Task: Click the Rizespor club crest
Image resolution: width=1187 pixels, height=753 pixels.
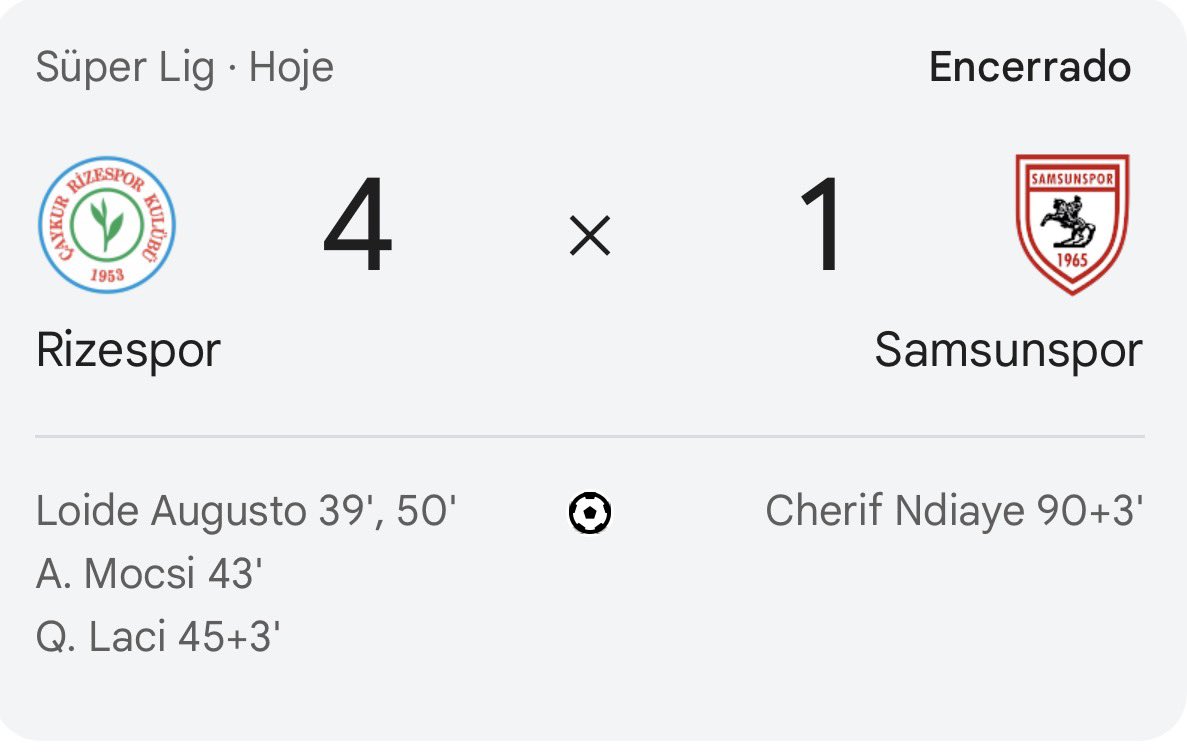Action: point(107,224)
